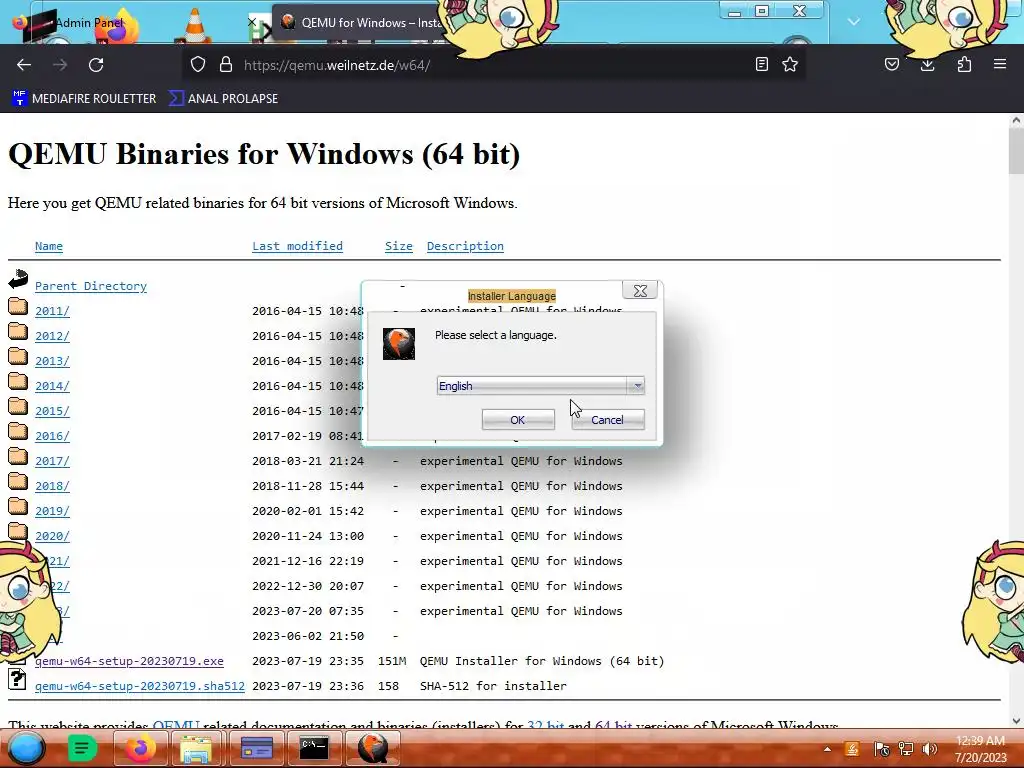This screenshot has width=1024, height=768.
Task: Click the Java update tray icon
Action: pyautogui.click(x=852, y=749)
